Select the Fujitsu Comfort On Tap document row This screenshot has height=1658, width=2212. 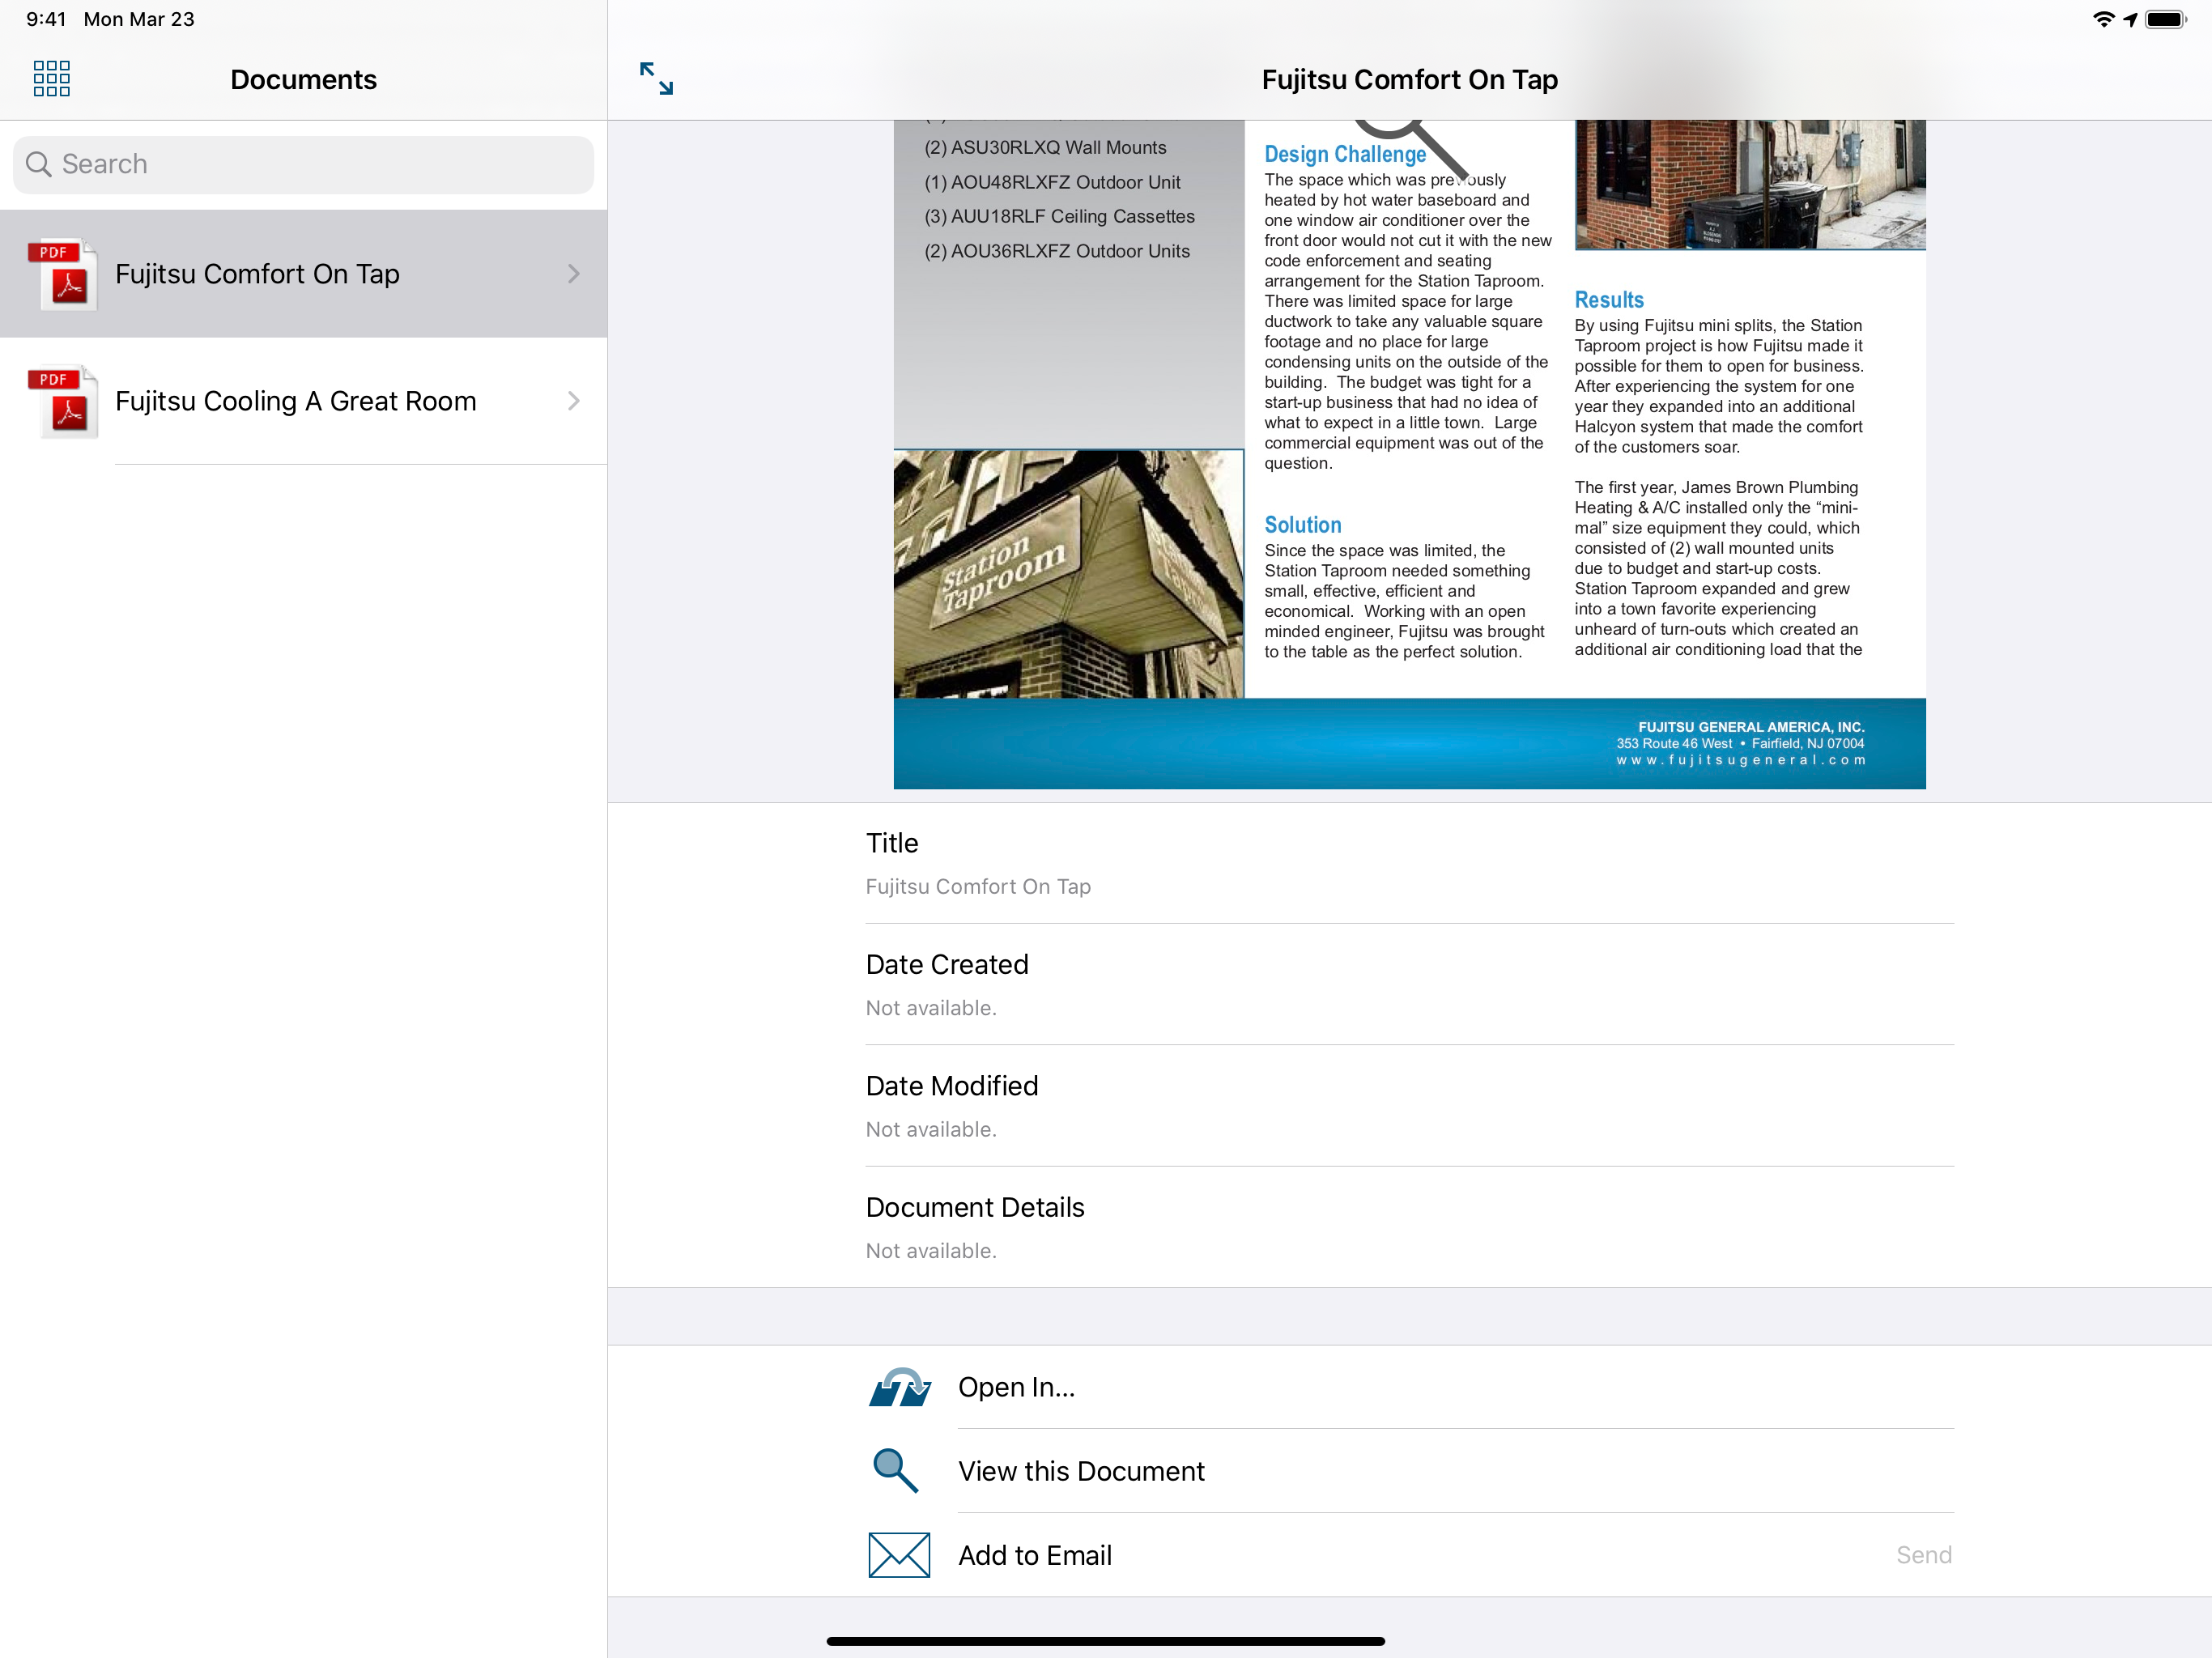(303, 273)
